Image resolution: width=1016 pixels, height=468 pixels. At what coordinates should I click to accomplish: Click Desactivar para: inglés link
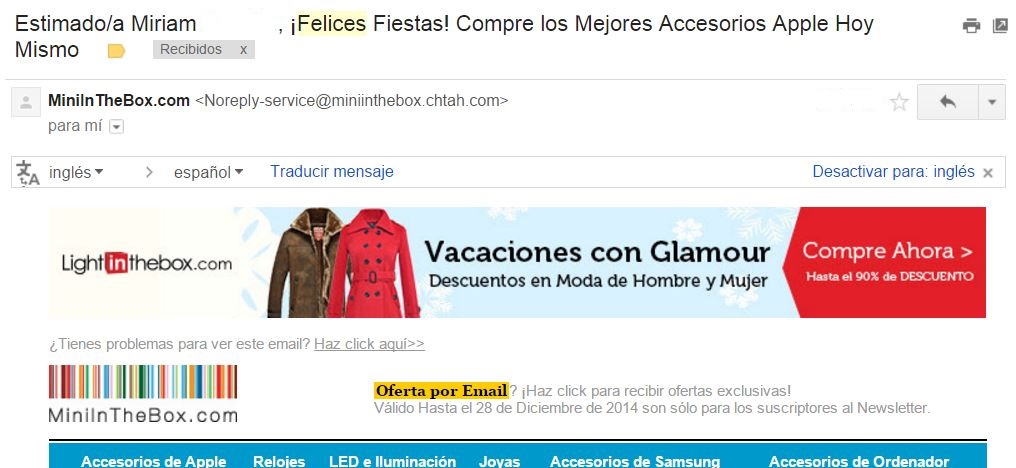pos(894,172)
